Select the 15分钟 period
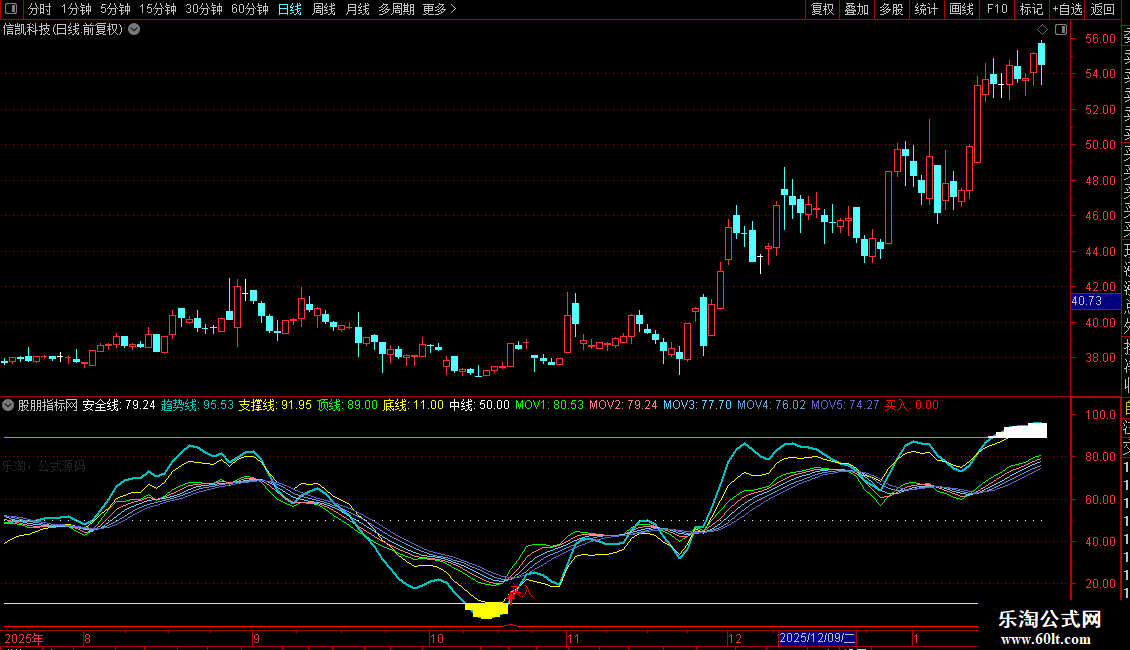Image resolution: width=1130 pixels, height=650 pixels. (158, 9)
